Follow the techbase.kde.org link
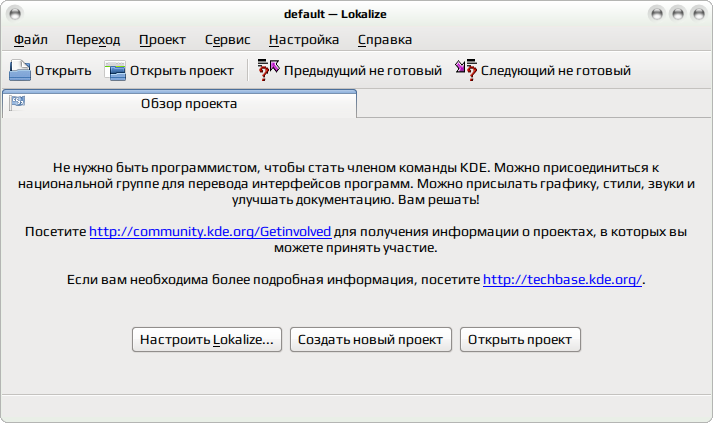 [562, 279]
